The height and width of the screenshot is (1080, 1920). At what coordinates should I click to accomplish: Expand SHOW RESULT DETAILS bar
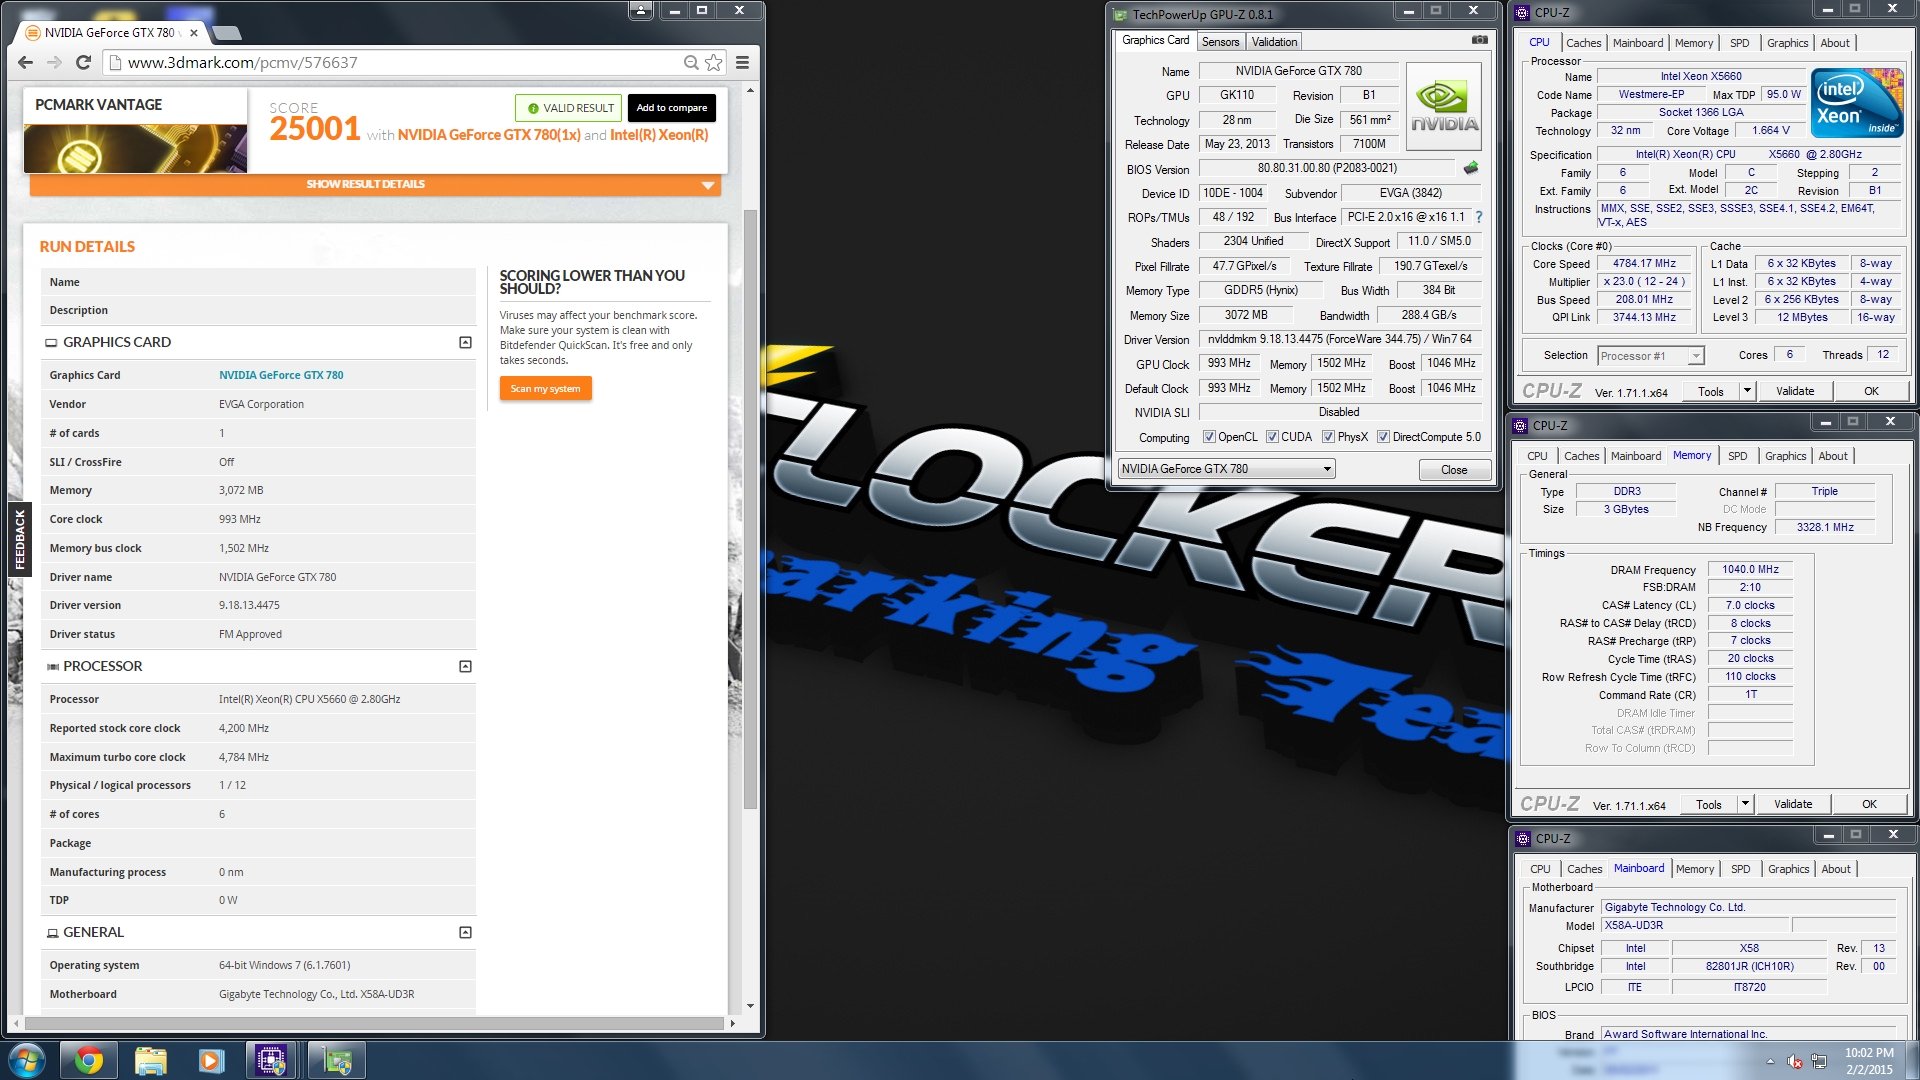375,184
